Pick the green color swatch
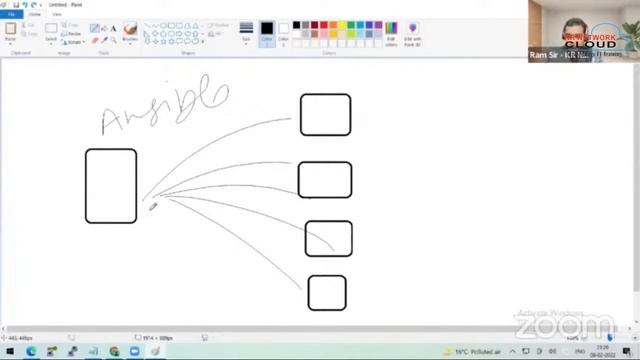640x360 pixels. (x=351, y=25)
